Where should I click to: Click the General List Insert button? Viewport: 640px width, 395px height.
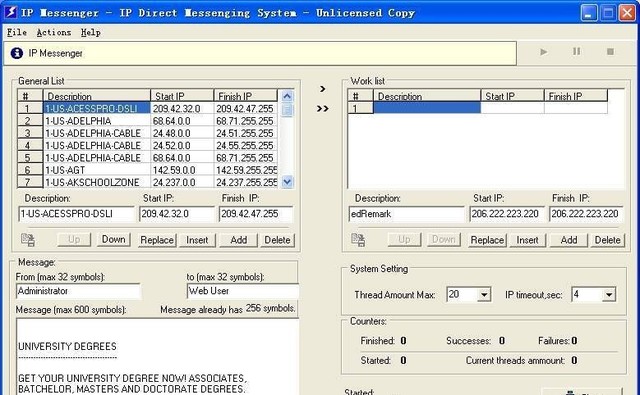[197, 240]
